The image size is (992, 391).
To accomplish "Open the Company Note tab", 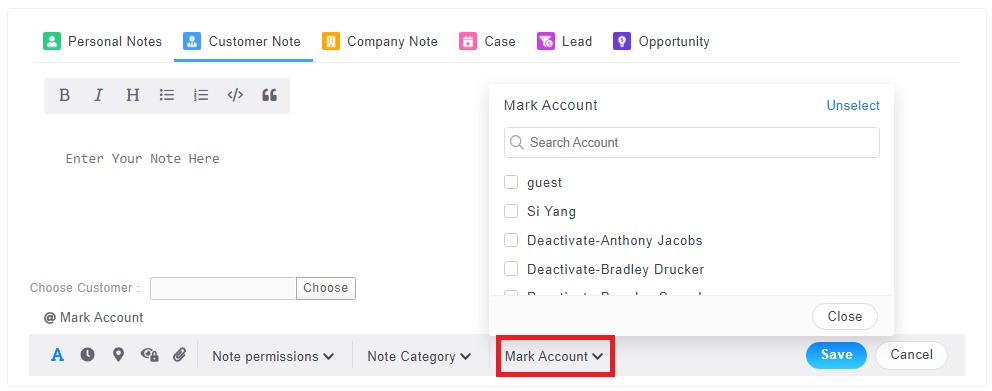I will click(x=380, y=42).
